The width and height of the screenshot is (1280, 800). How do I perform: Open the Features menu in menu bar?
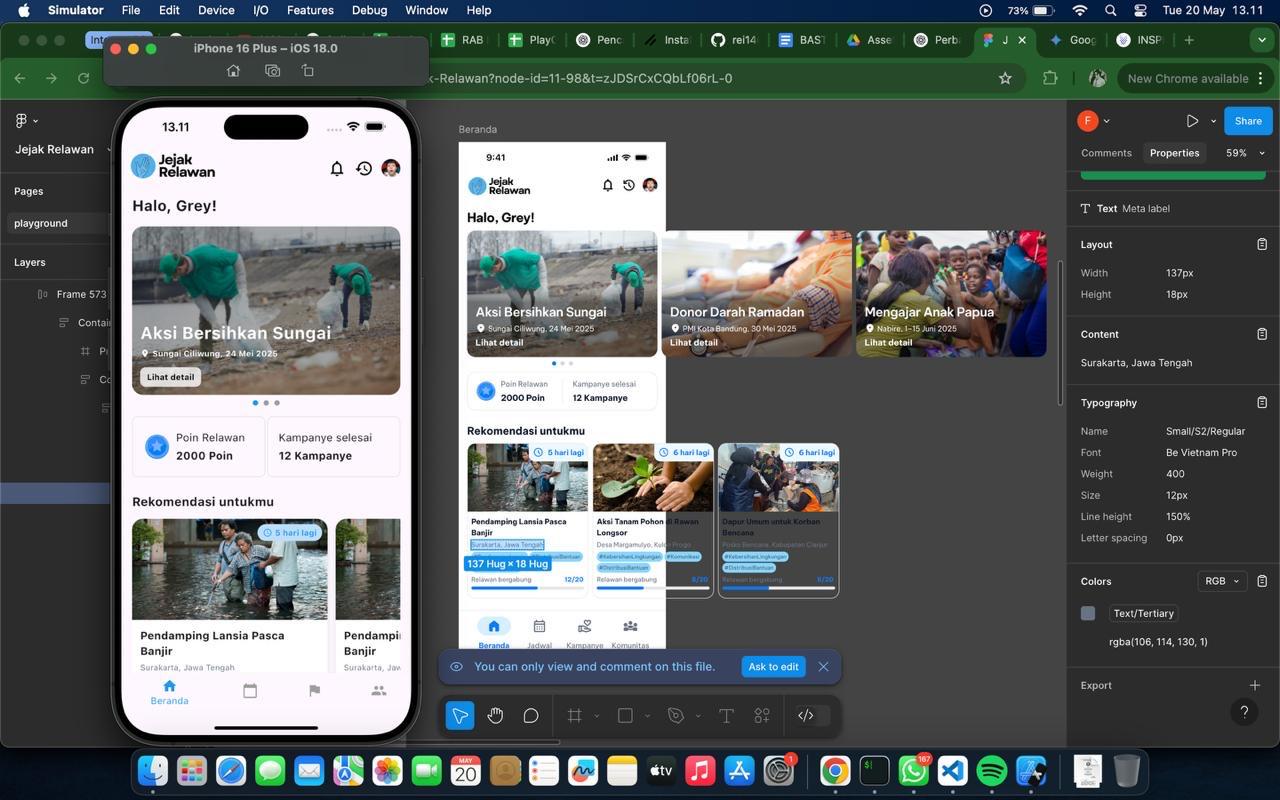point(310,10)
